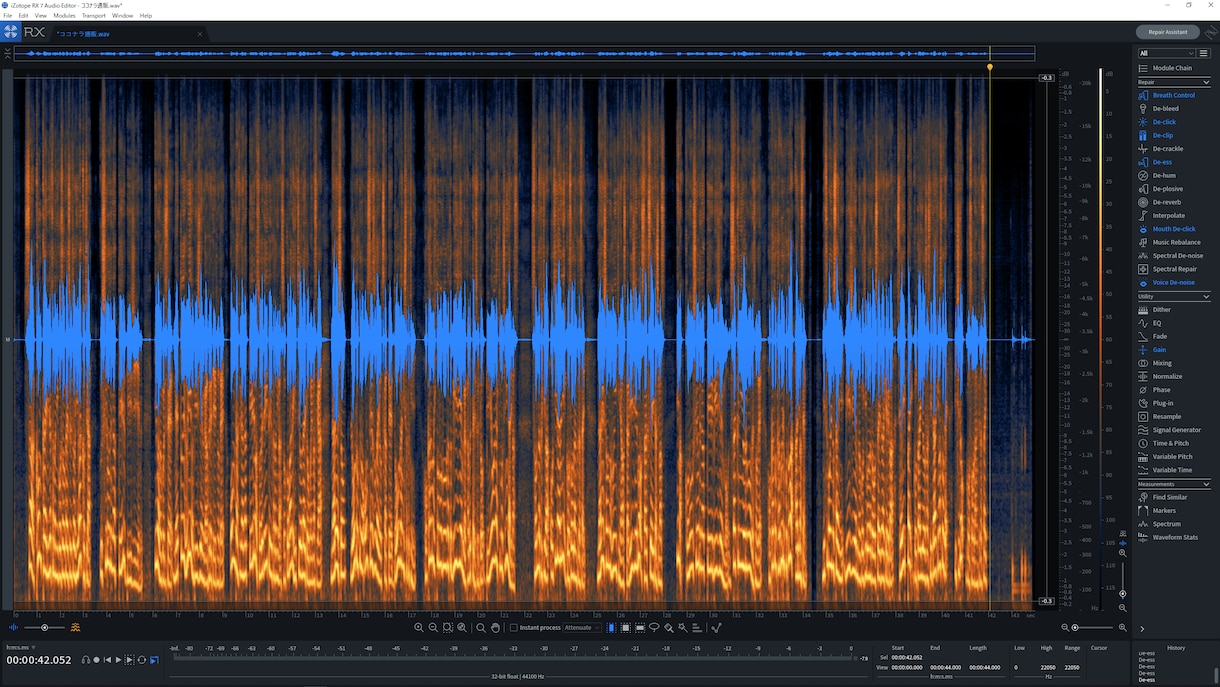Toggle the frequency selection tool
Screen dimensions: 1220x687
[x=640, y=628]
